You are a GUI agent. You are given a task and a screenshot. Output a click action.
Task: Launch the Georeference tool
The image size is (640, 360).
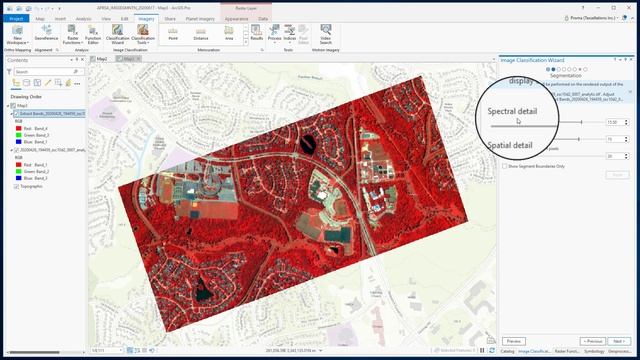[x=46, y=33]
